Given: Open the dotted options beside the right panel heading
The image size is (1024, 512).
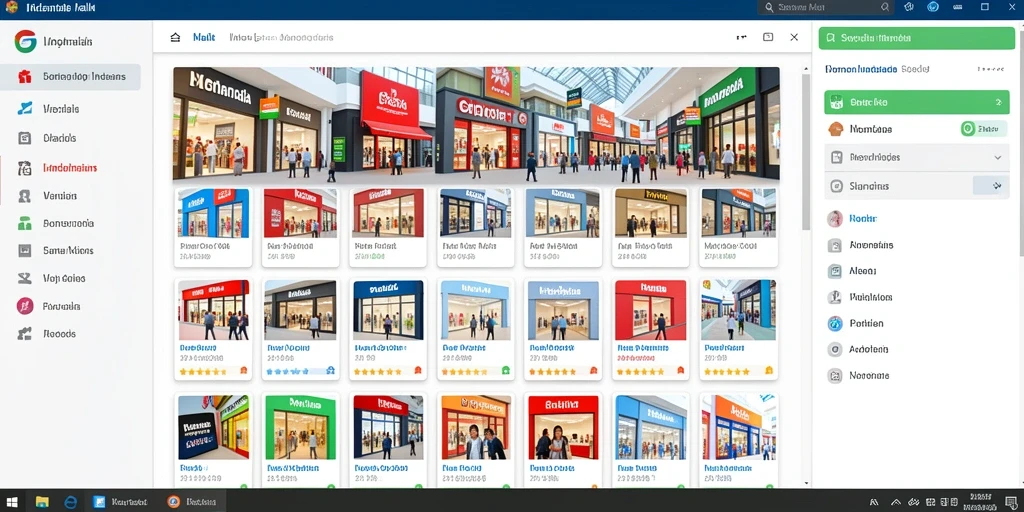Looking at the screenshot, I should [x=991, y=69].
